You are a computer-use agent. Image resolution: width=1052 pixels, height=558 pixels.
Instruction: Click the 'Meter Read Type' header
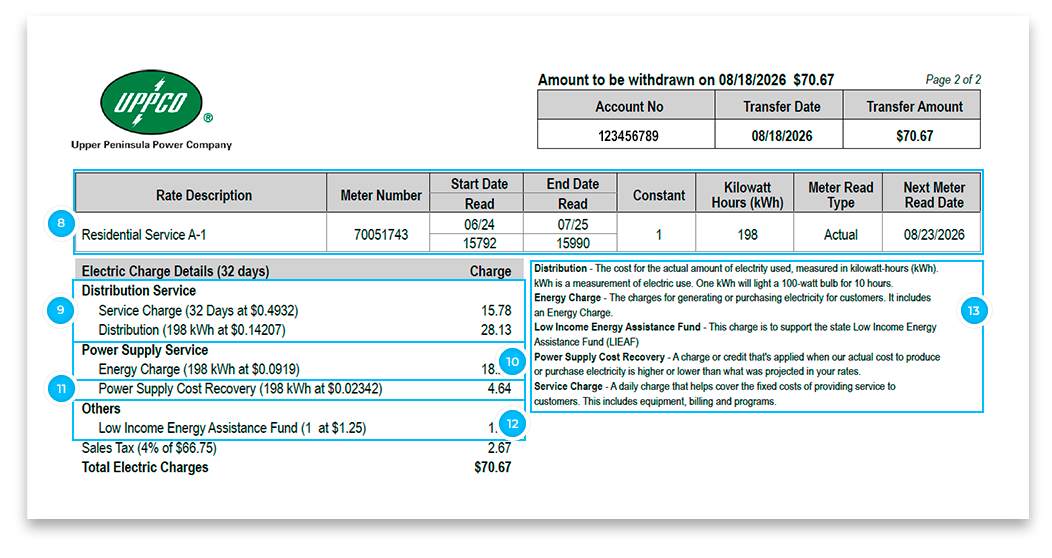[x=841, y=195]
